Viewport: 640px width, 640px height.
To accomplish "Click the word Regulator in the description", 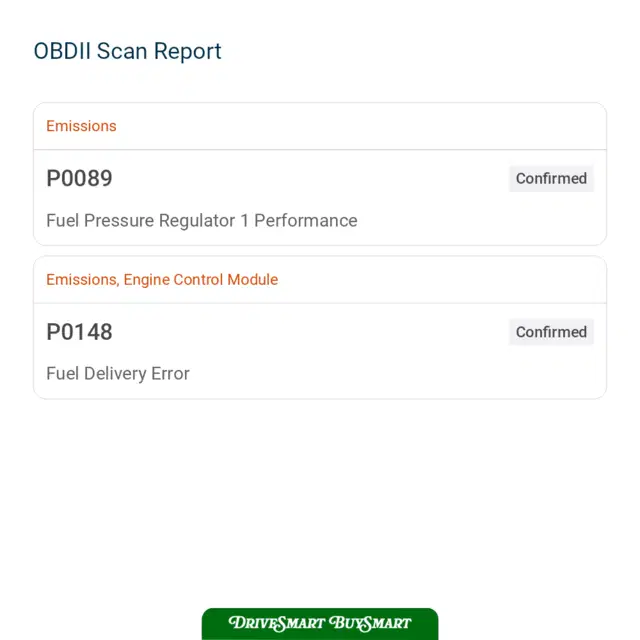I will (x=197, y=221).
